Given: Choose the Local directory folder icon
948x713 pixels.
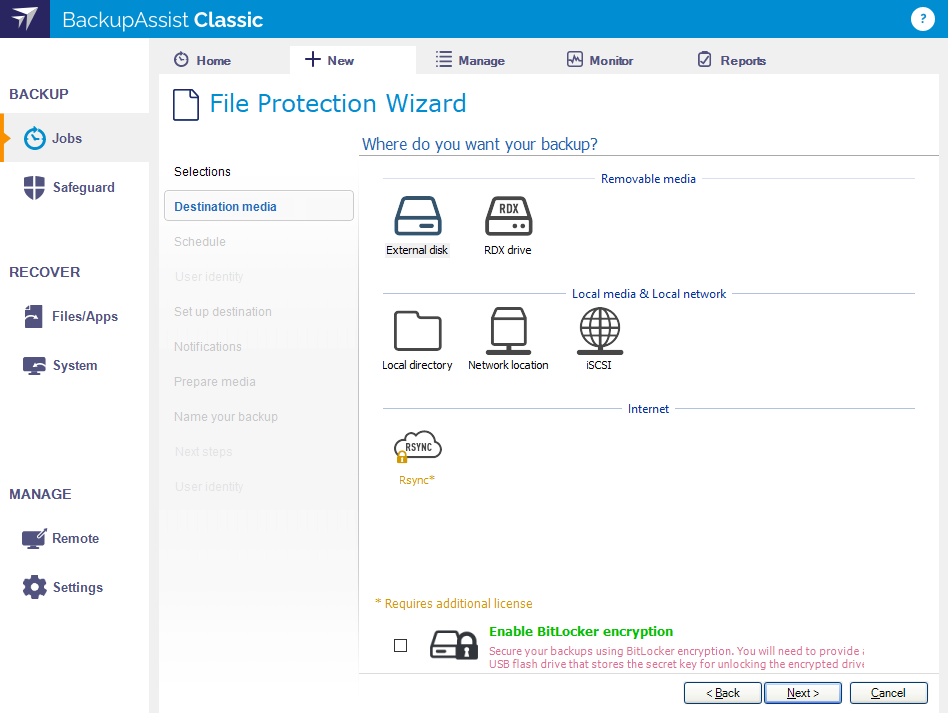Looking at the screenshot, I should click(x=417, y=330).
